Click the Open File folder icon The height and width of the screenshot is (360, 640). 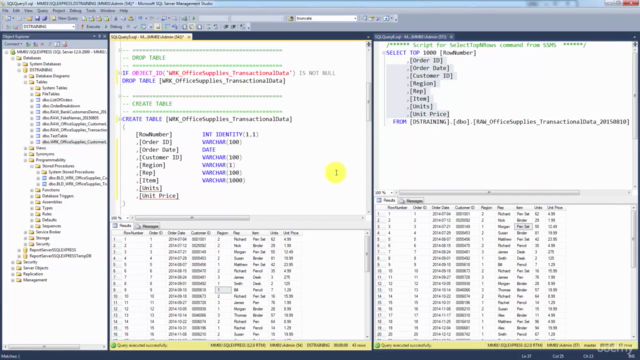click(30, 18)
